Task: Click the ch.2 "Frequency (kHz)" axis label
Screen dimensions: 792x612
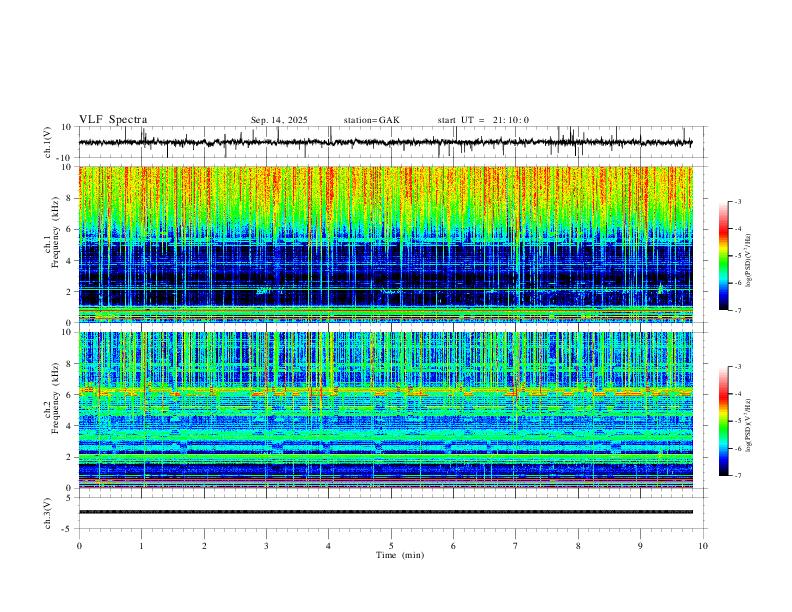Action: click(55, 398)
